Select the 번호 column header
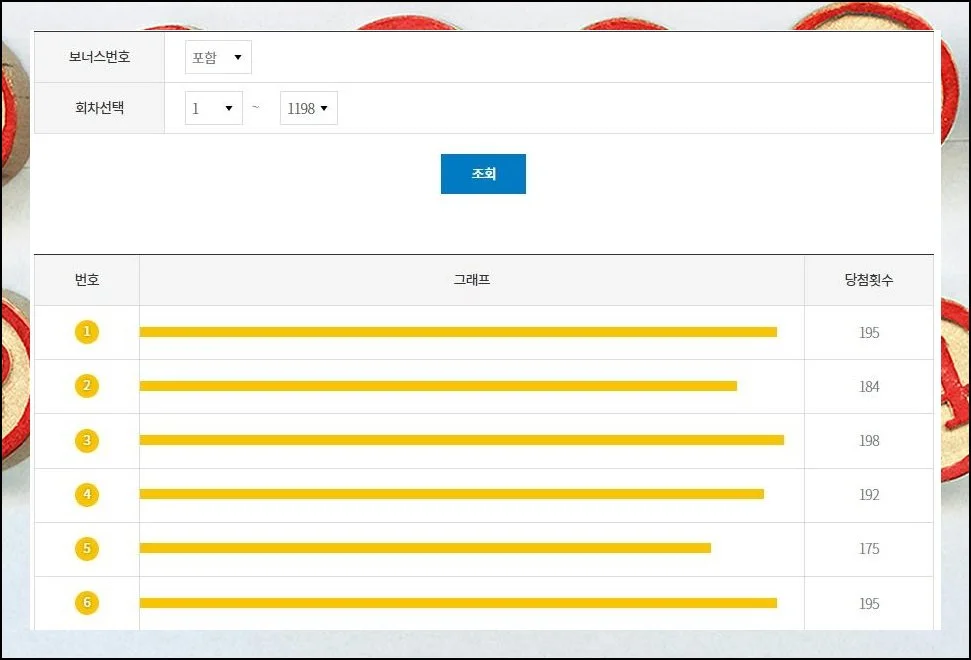This screenshot has height=660, width=971. (87, 280)
